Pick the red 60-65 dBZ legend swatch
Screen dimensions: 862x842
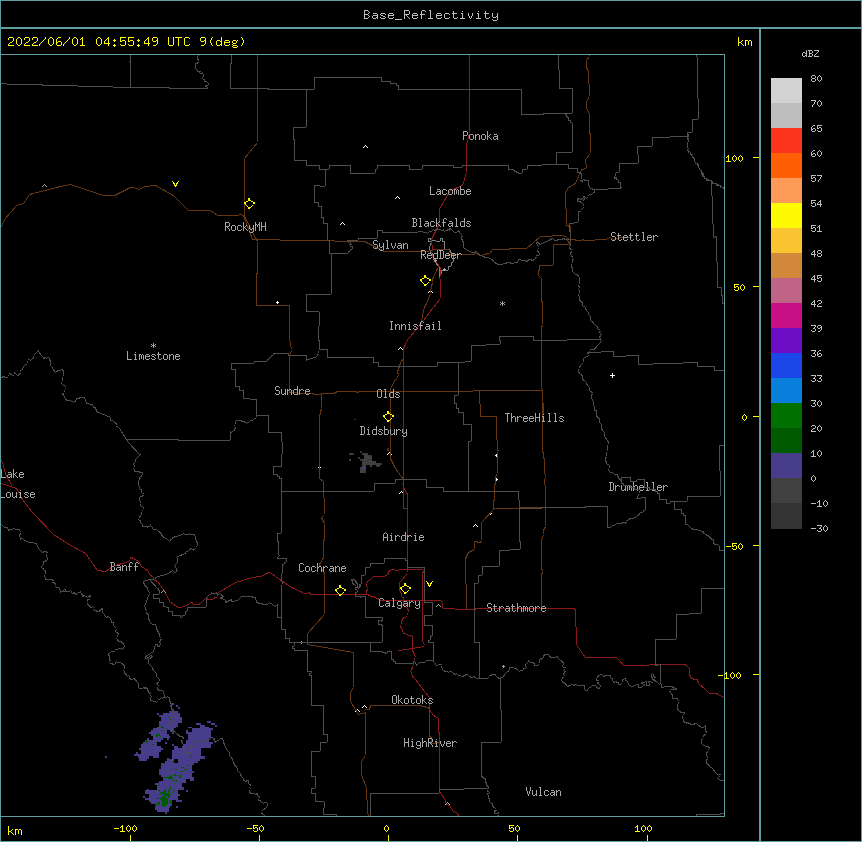[786, 140]
